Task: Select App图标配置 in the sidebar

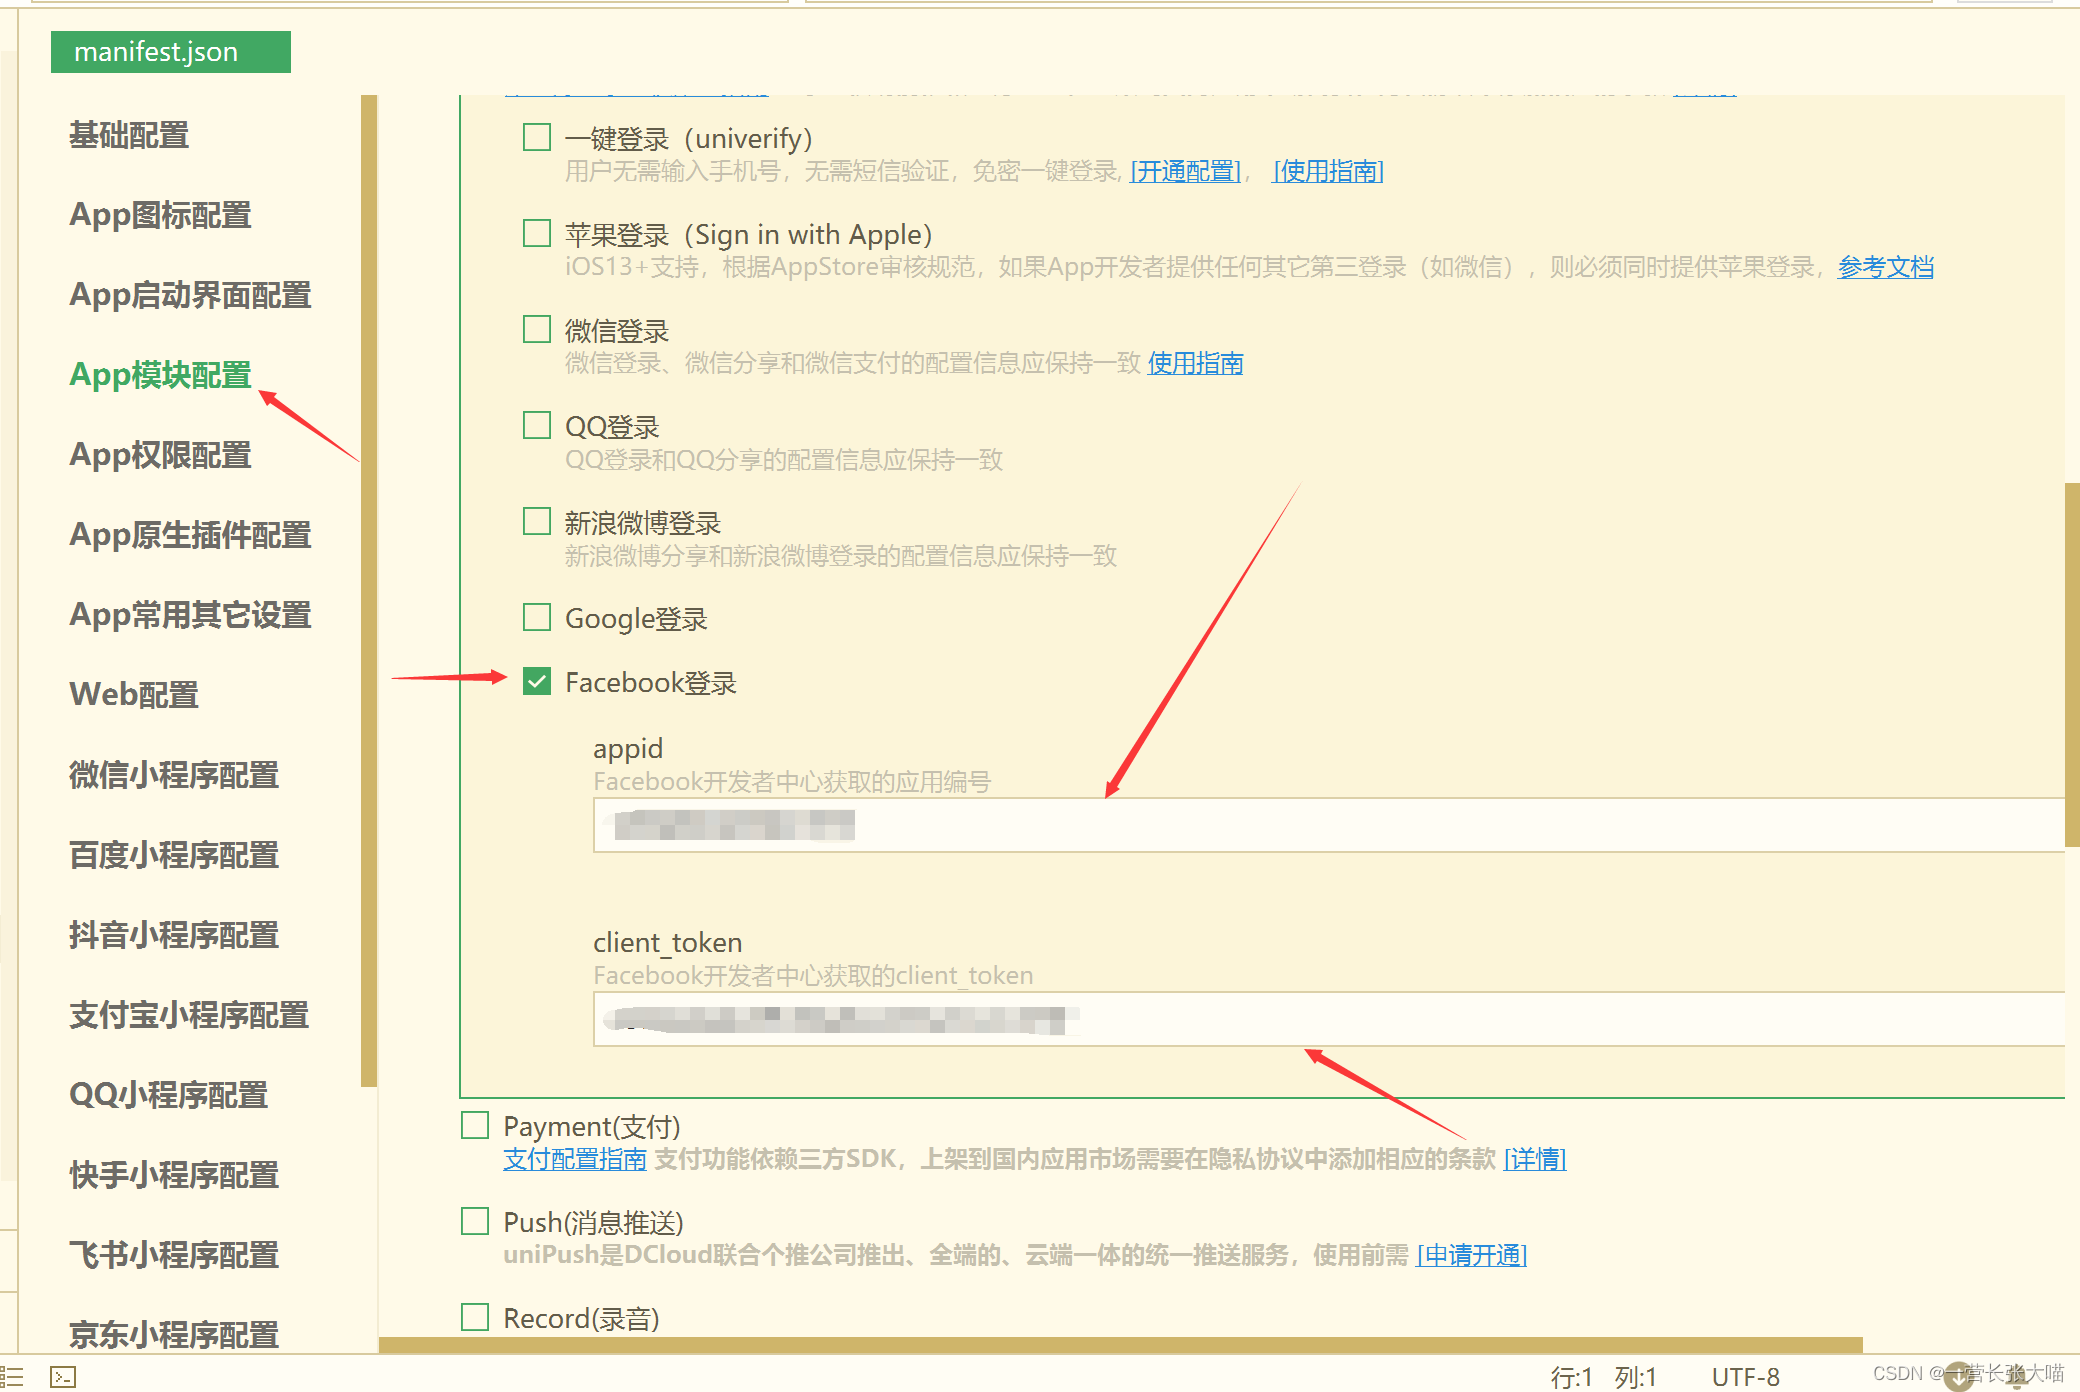Action: click(x=159, y=215)
